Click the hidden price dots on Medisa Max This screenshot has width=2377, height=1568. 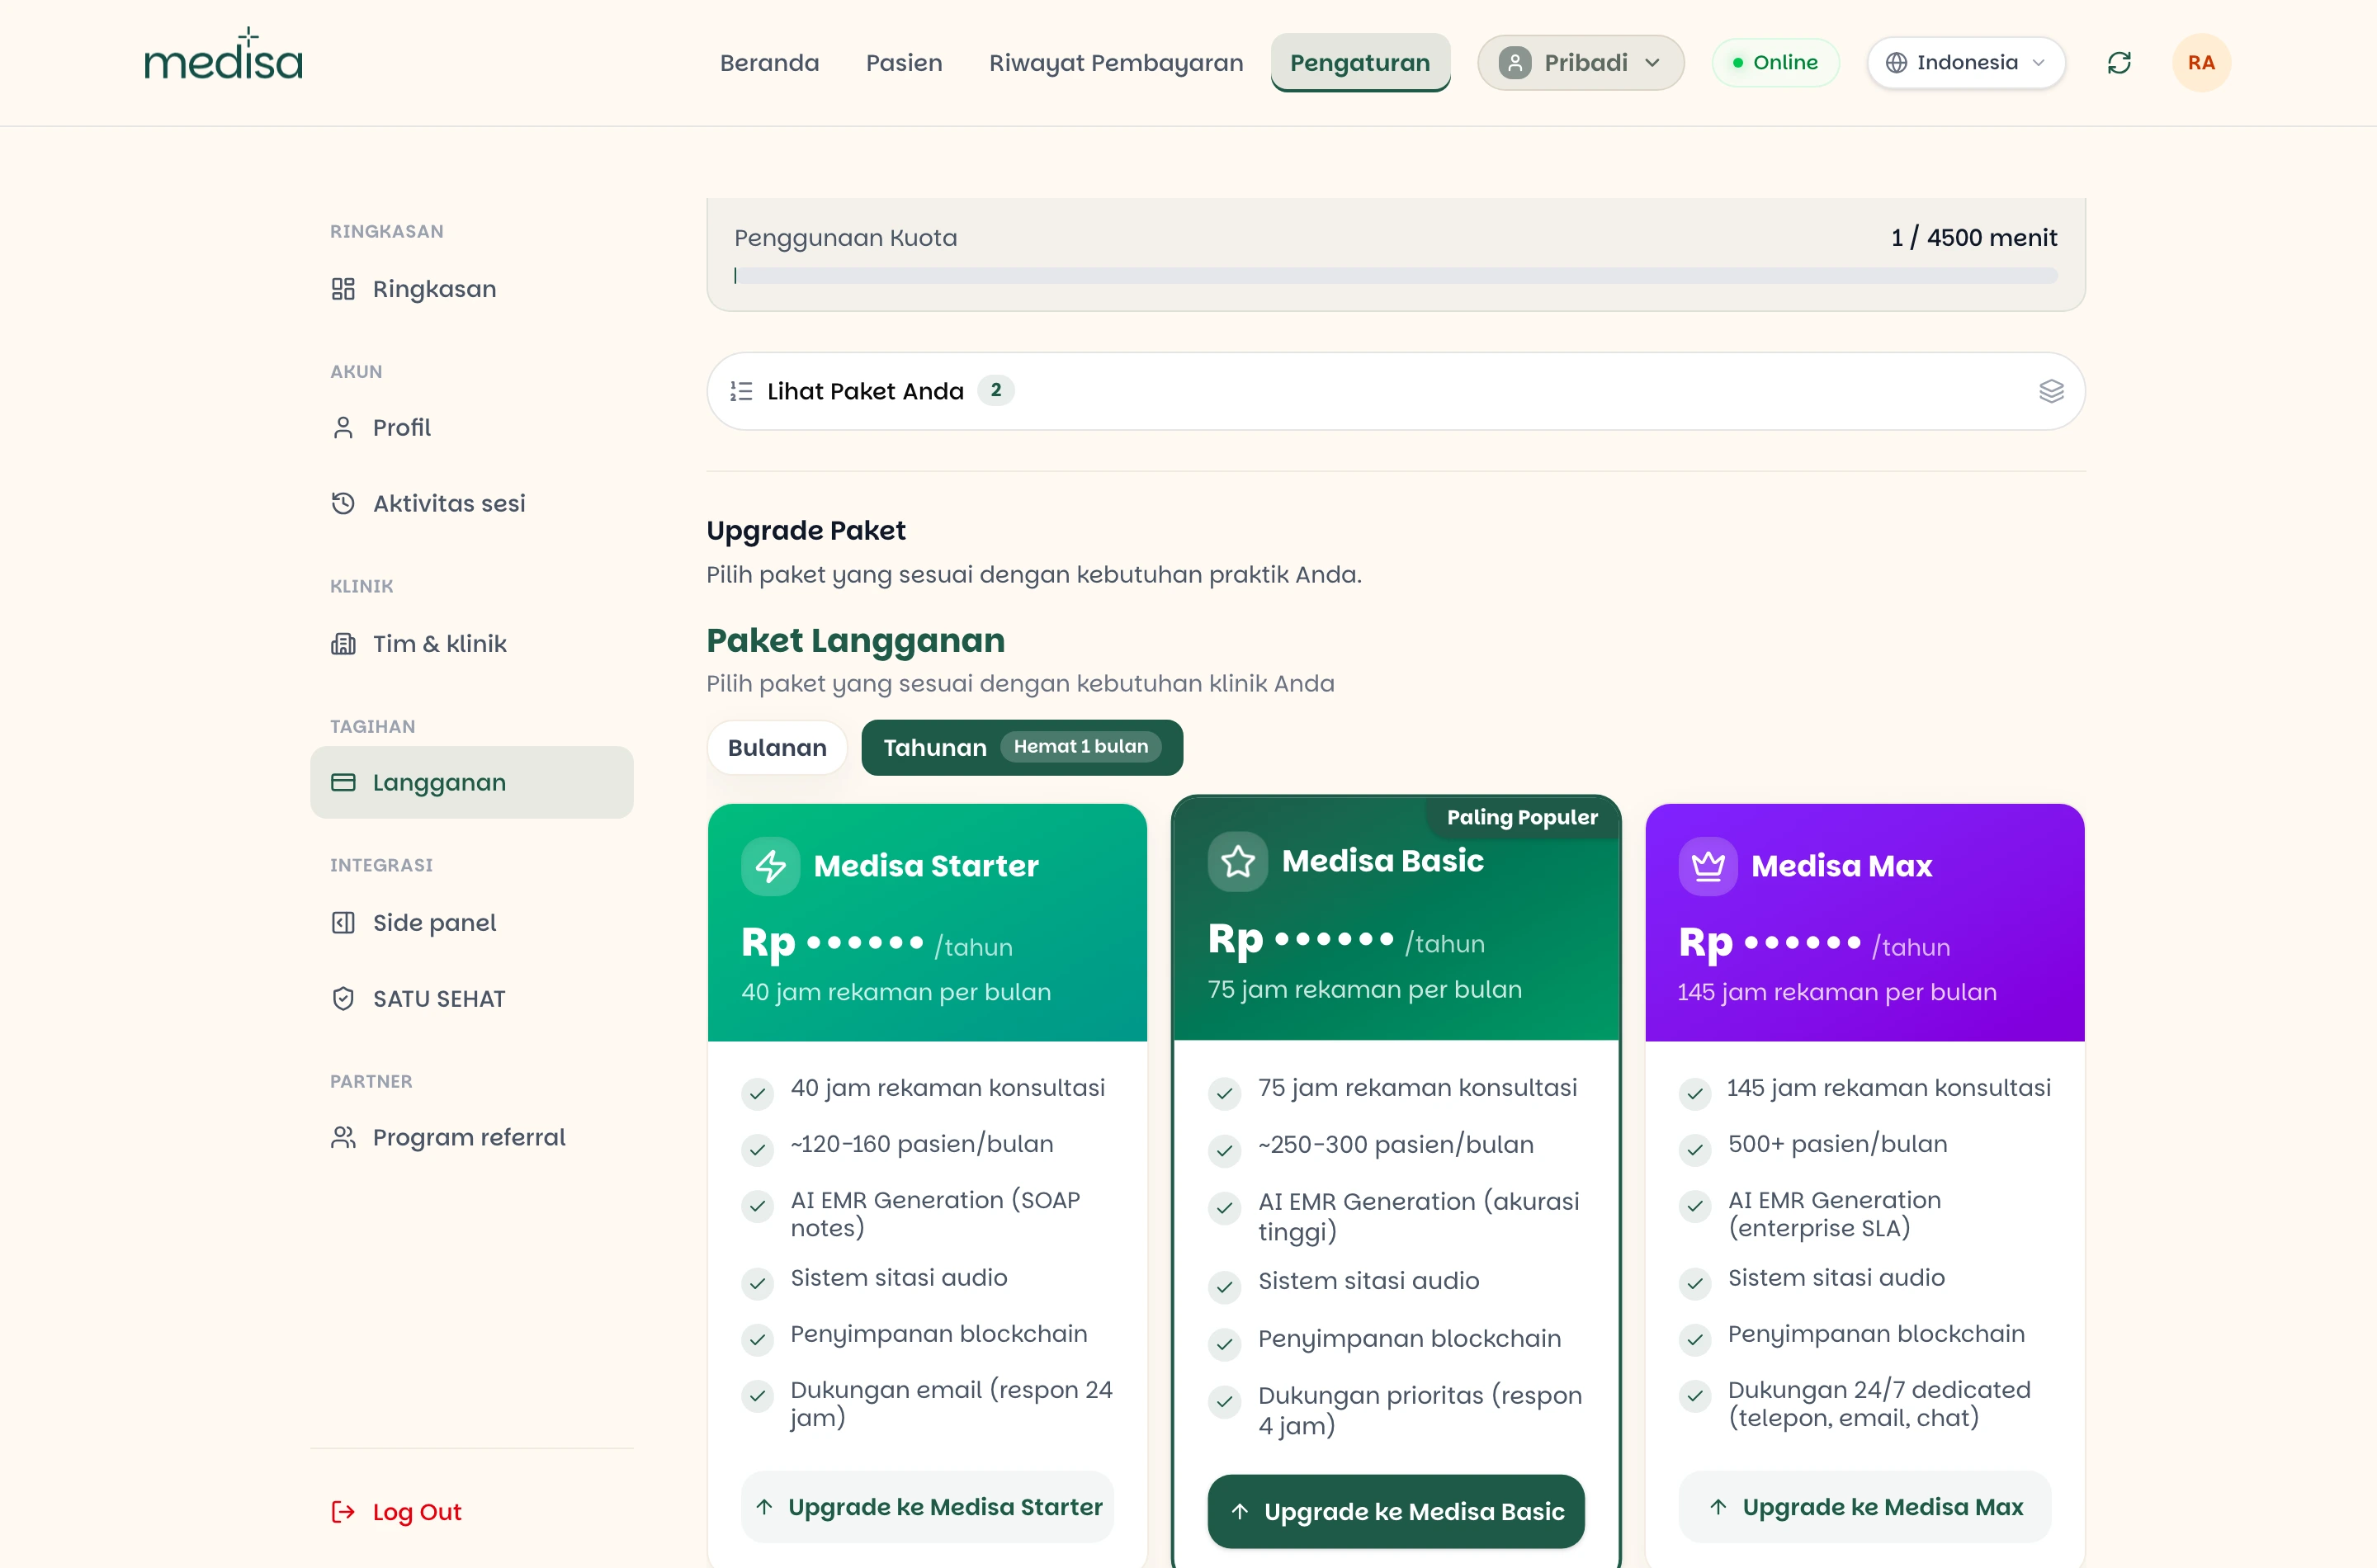(1802, 942)
